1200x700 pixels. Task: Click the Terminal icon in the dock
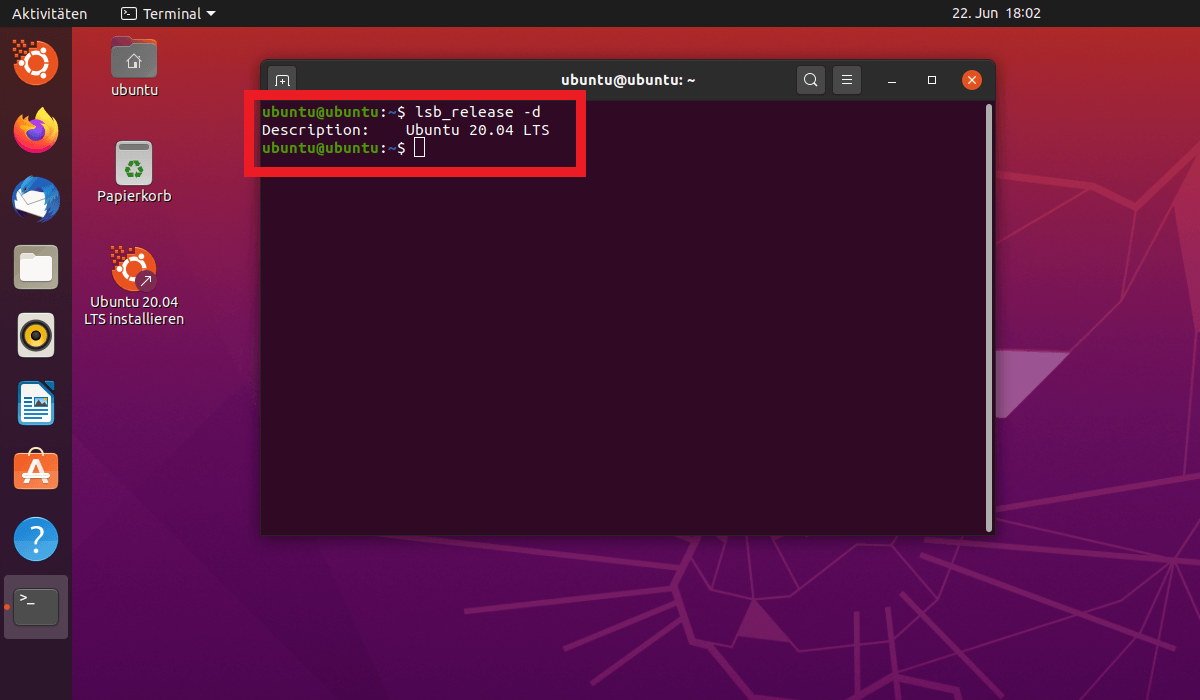[36, 607]
